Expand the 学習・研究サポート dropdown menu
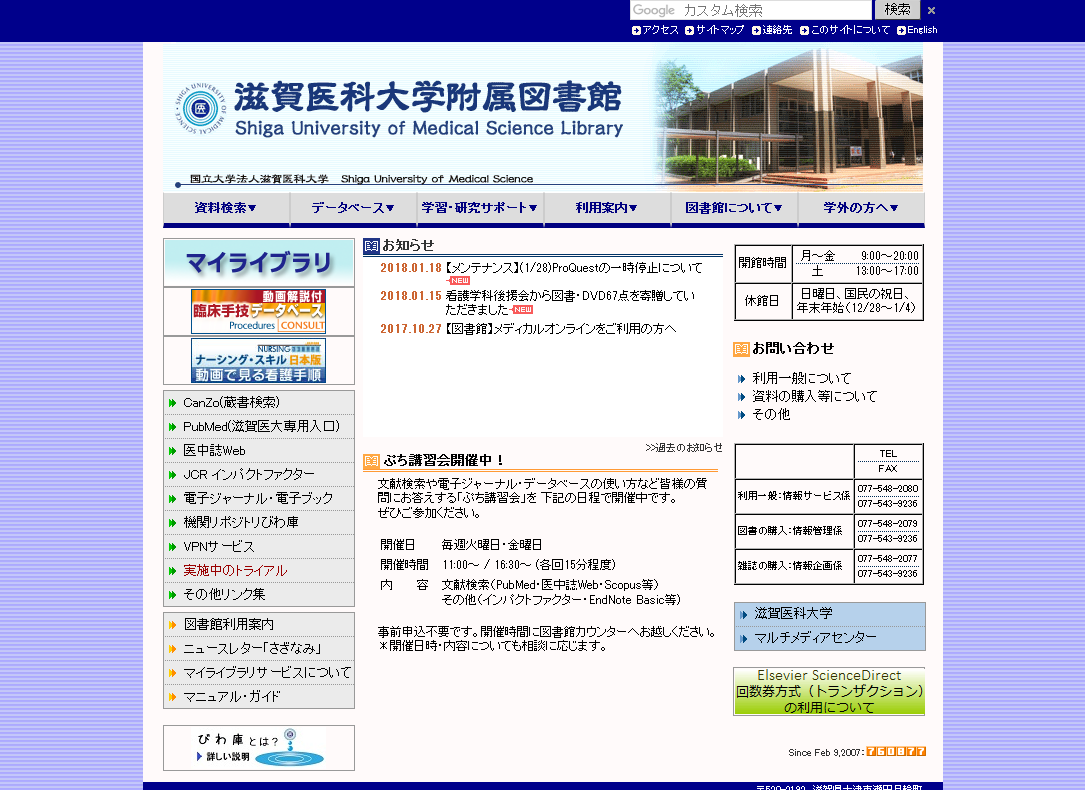Screen dimensions: 1085x790 [x=480, y=208]
